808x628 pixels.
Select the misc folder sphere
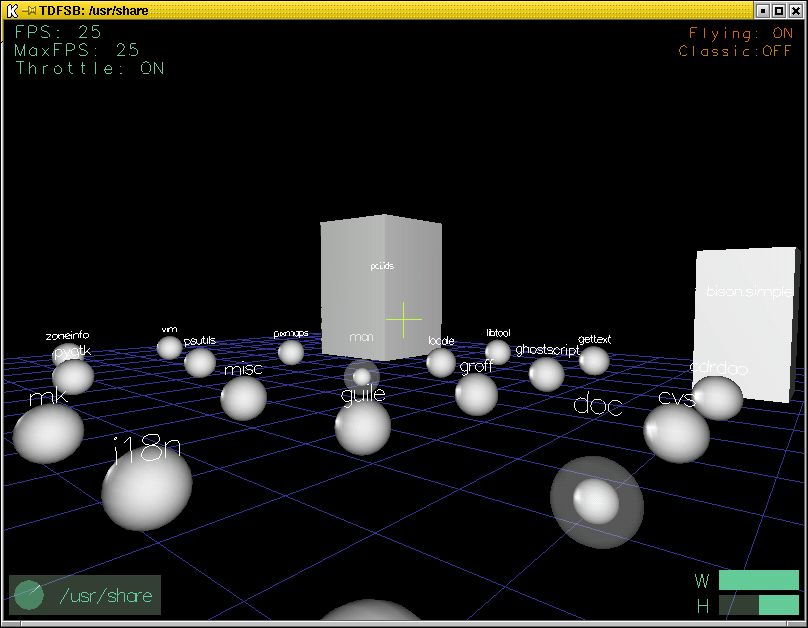[243, 398]
